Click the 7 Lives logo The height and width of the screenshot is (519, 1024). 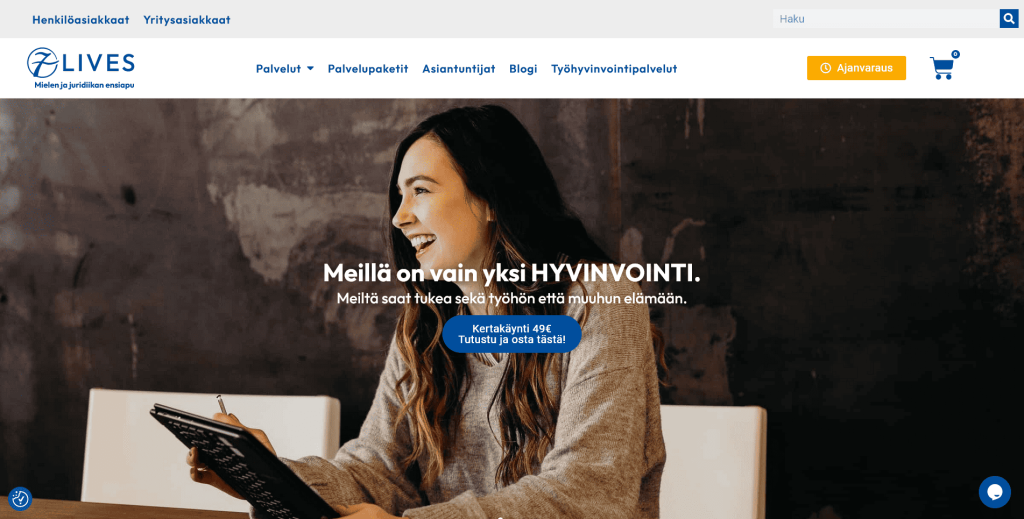click(x=81, y=68)
